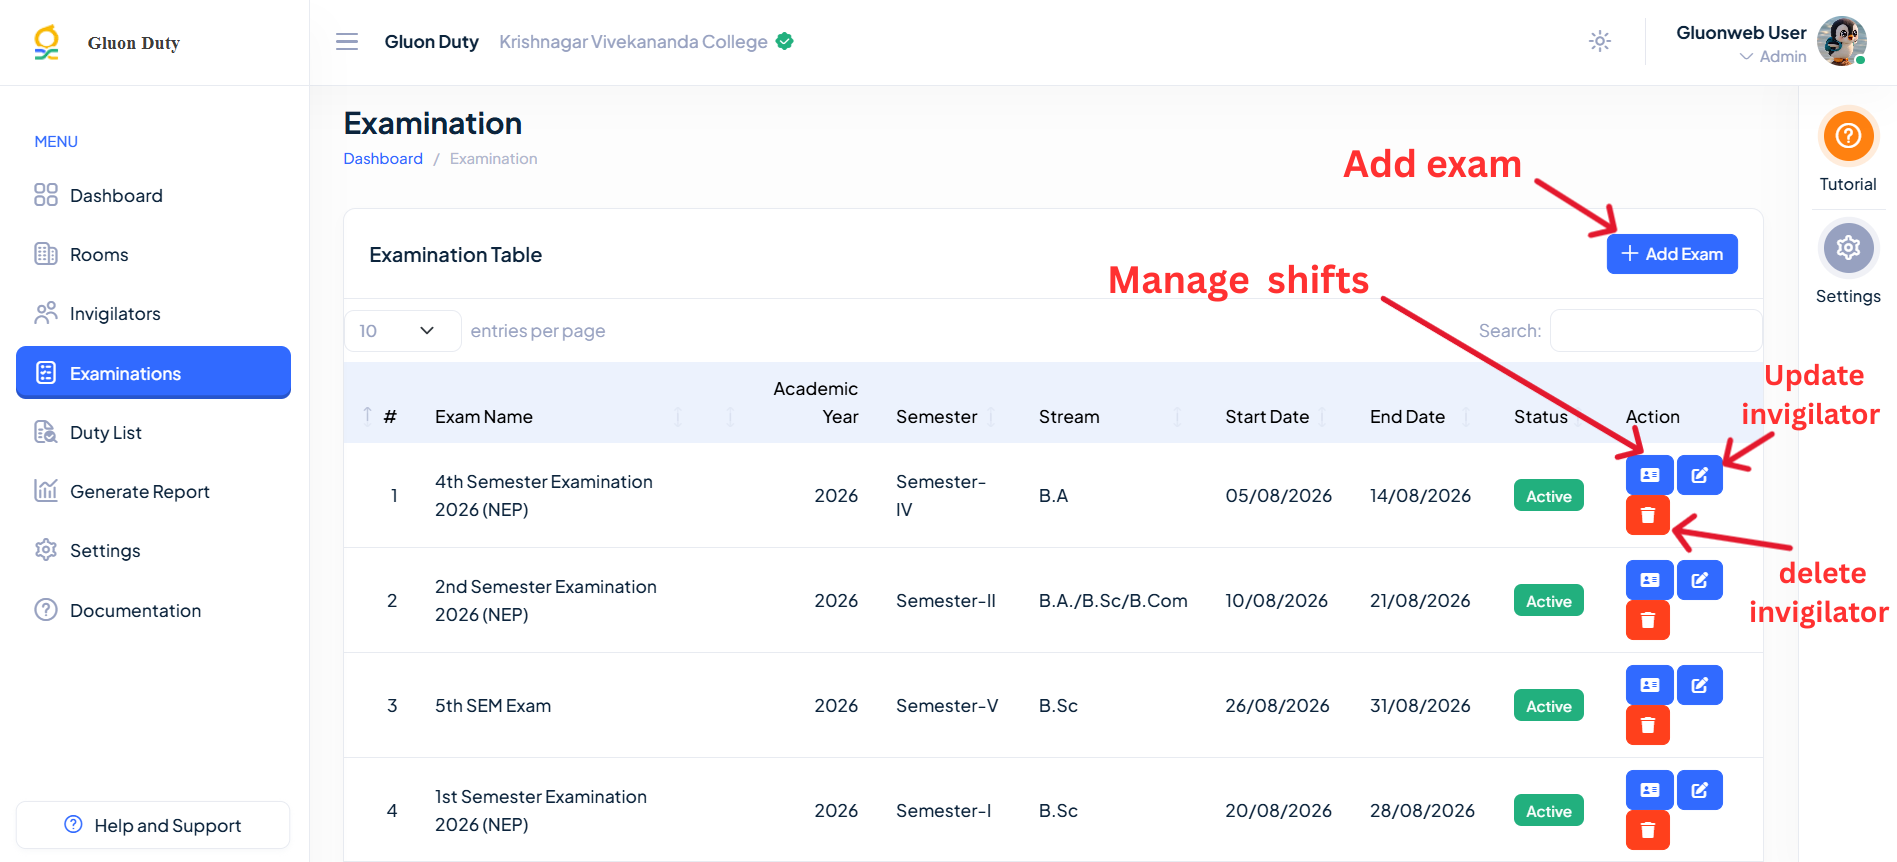The width and height of the screenshot is (1897, 862).
Task: Edit the 4th Semester Examination row
Action: coord(1699,475)
